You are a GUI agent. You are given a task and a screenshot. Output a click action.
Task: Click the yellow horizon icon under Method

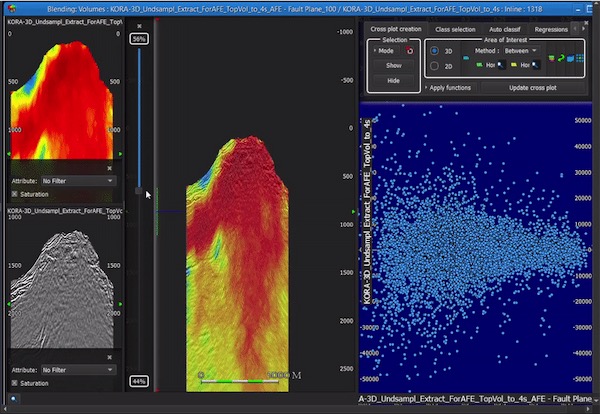[x=514, y=65]
